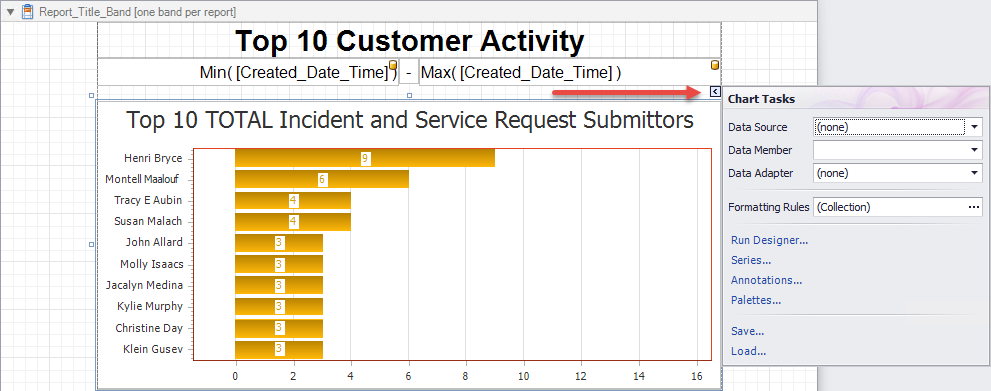The height and width of the screenshot is (391, 991).
Task: Click the Kylie Murphy axis label
Action: pyautogui.click(x=150, y=306)
